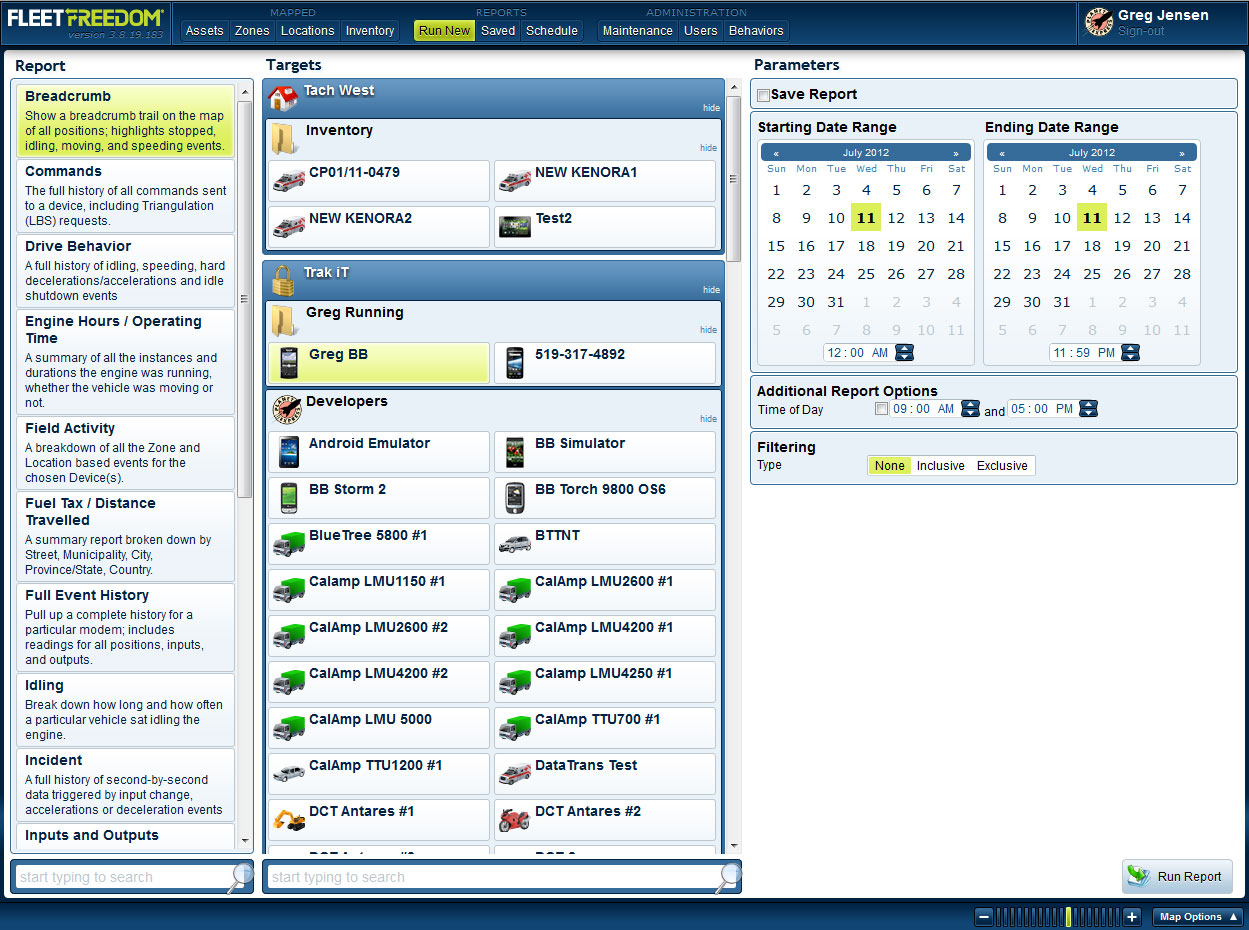Screen dimensions: 1249x930
Task: Click the map zoom in plus button
Action: (1132, 917)
